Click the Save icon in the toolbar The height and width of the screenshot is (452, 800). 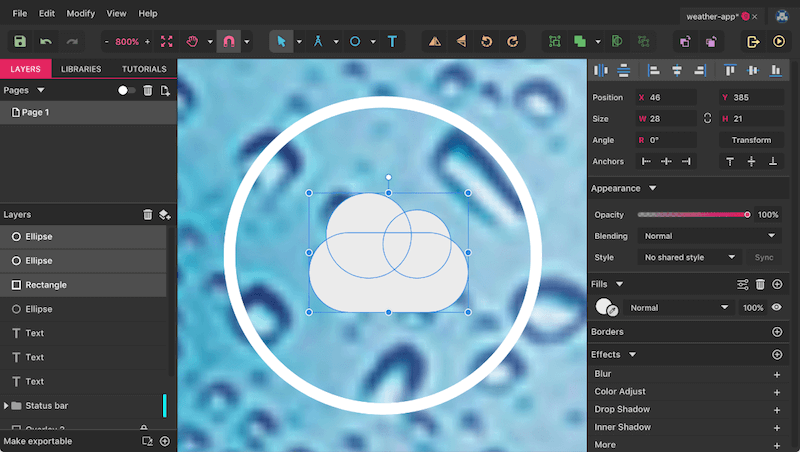pyautogui.click(x=19, y=42)
